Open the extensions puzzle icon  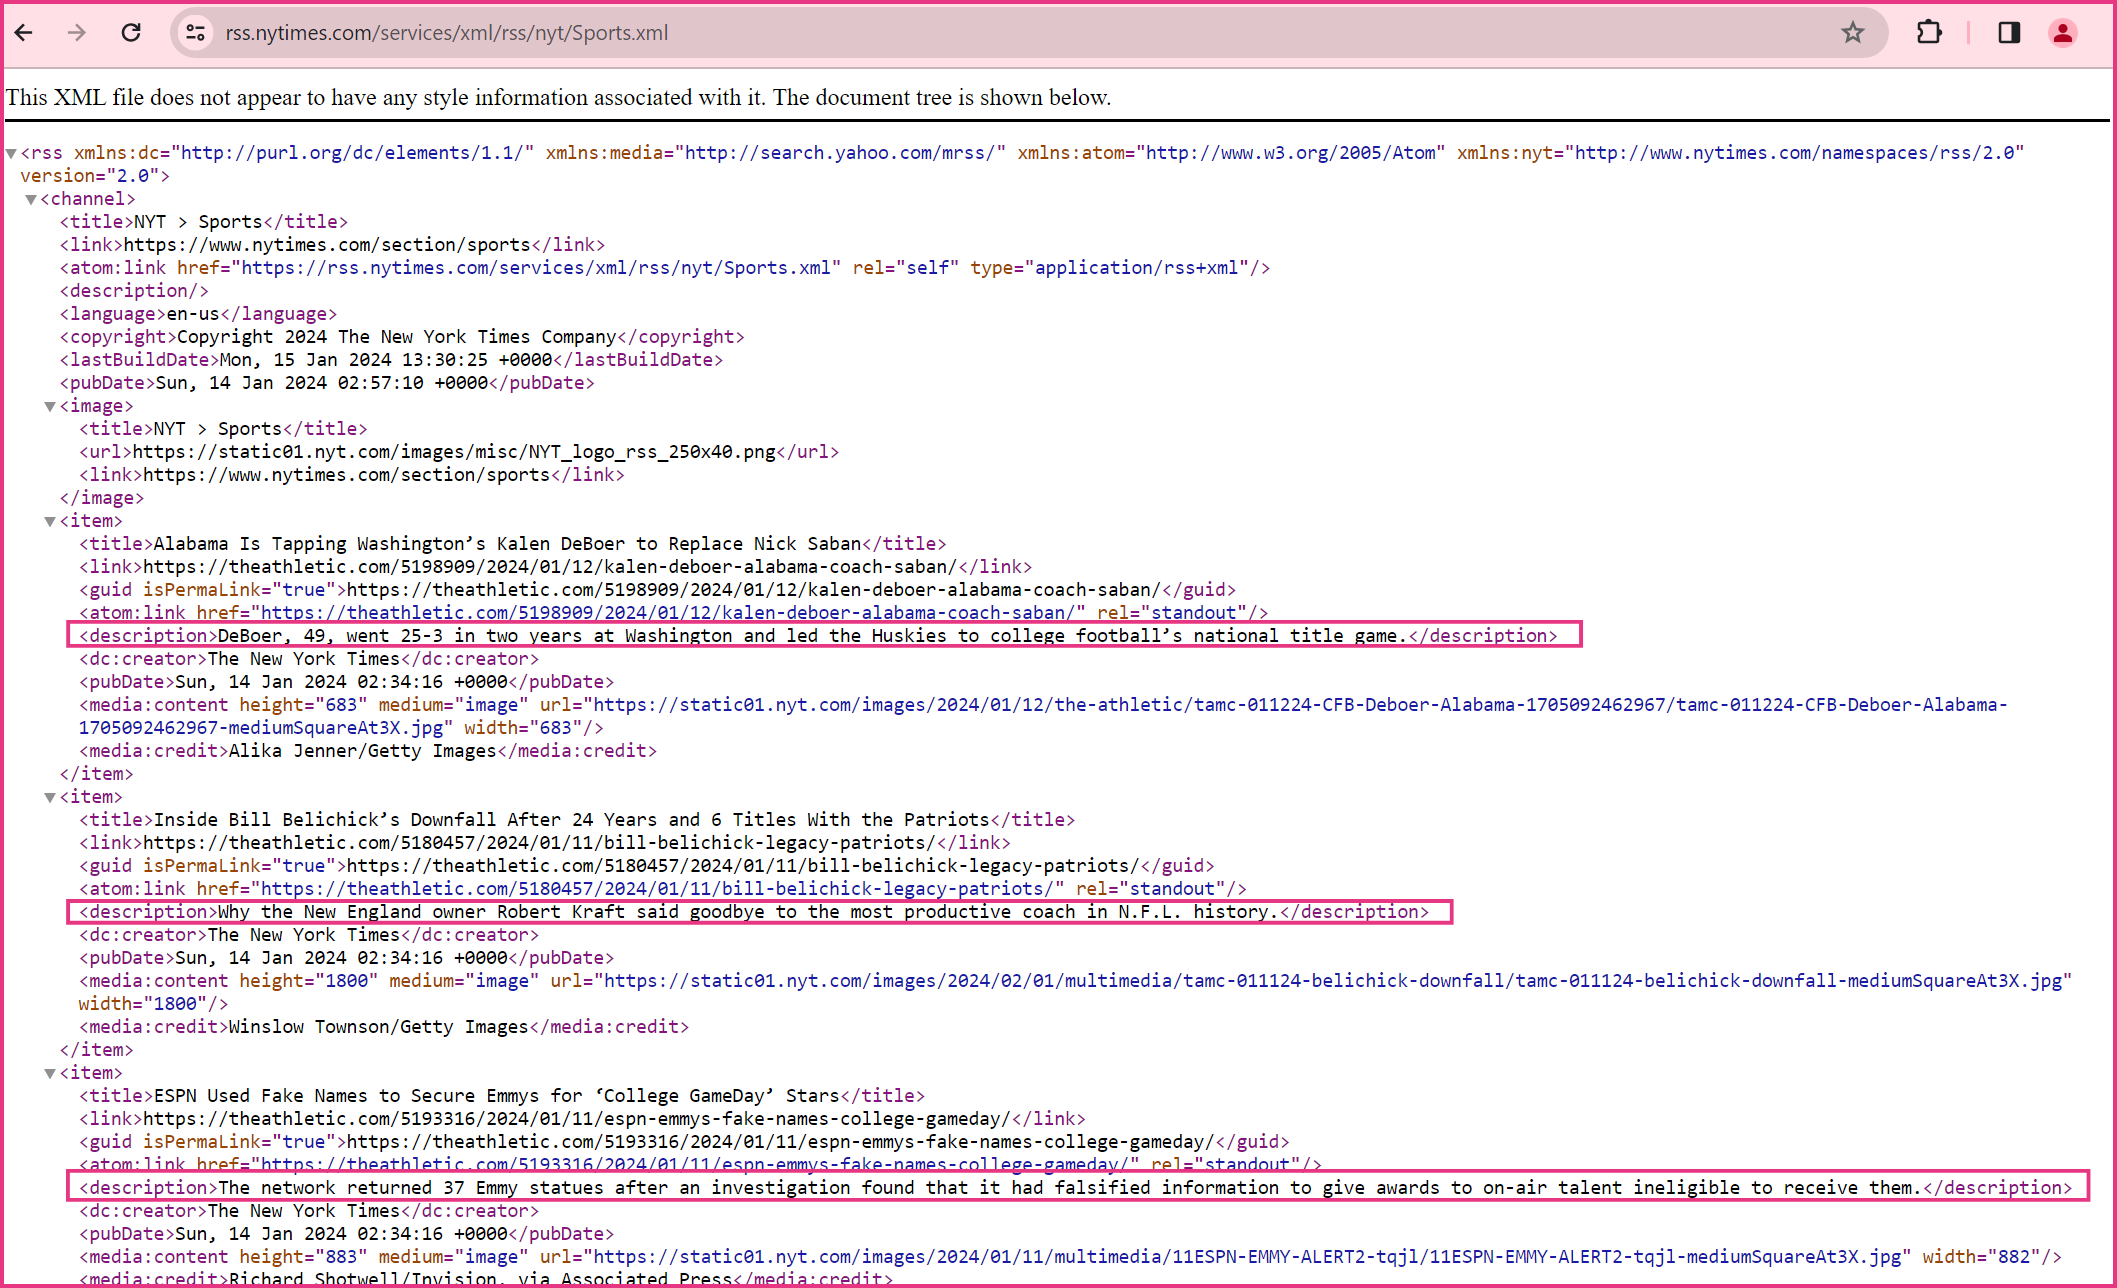[x=1929, y=33]
